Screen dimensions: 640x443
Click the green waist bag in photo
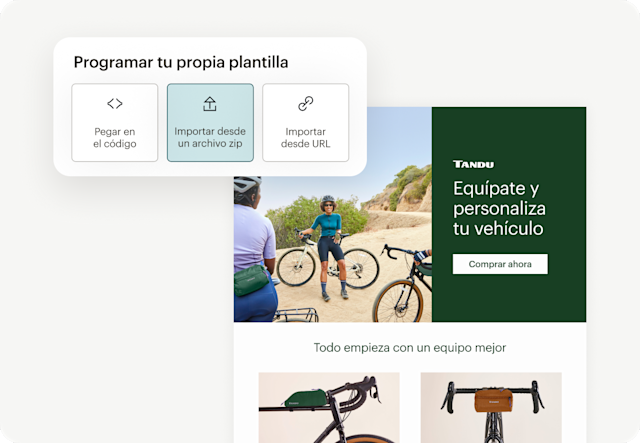(250, 280)
